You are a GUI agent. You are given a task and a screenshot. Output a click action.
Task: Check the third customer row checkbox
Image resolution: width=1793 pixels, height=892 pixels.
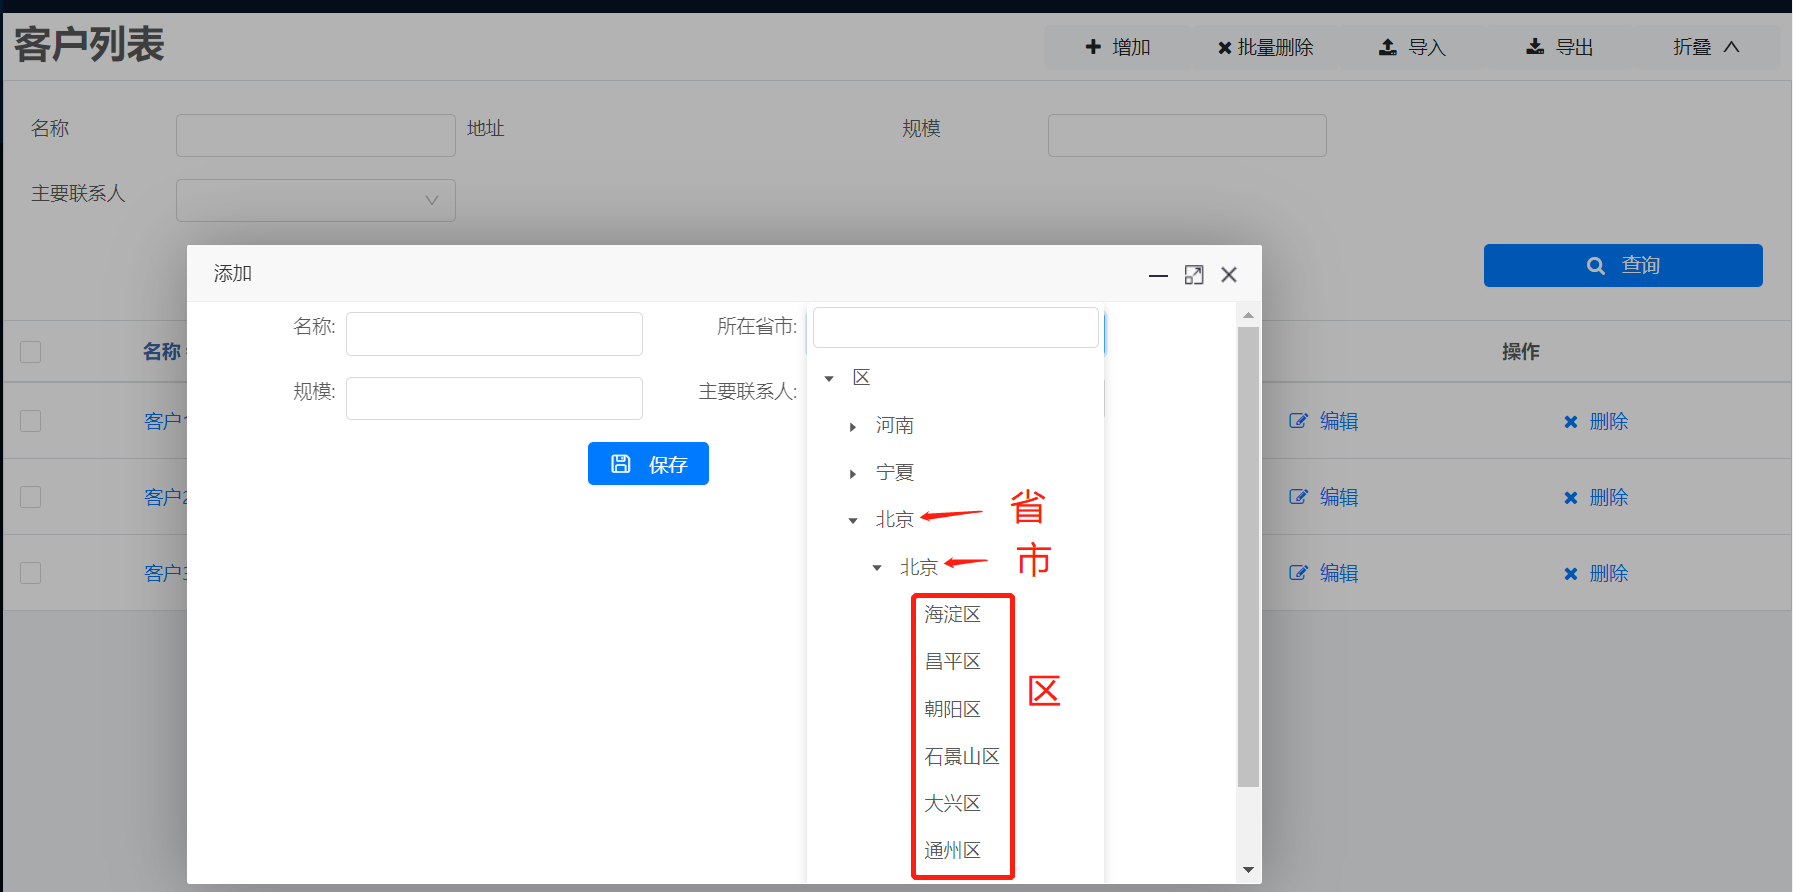point(31,573)
